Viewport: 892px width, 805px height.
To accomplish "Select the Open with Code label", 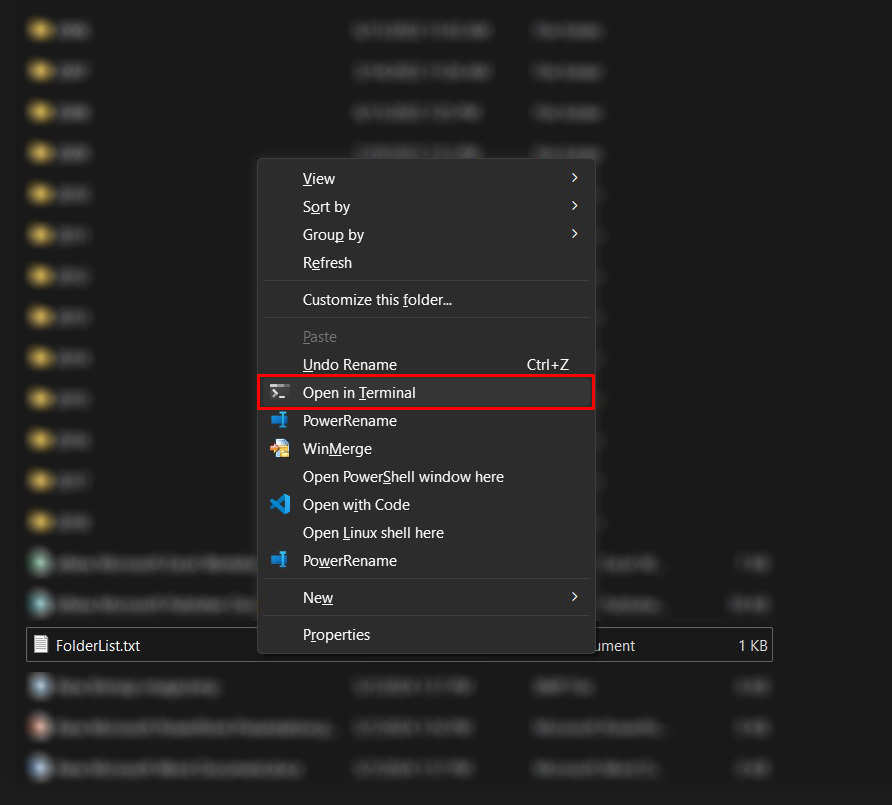I will pos(356,505).
